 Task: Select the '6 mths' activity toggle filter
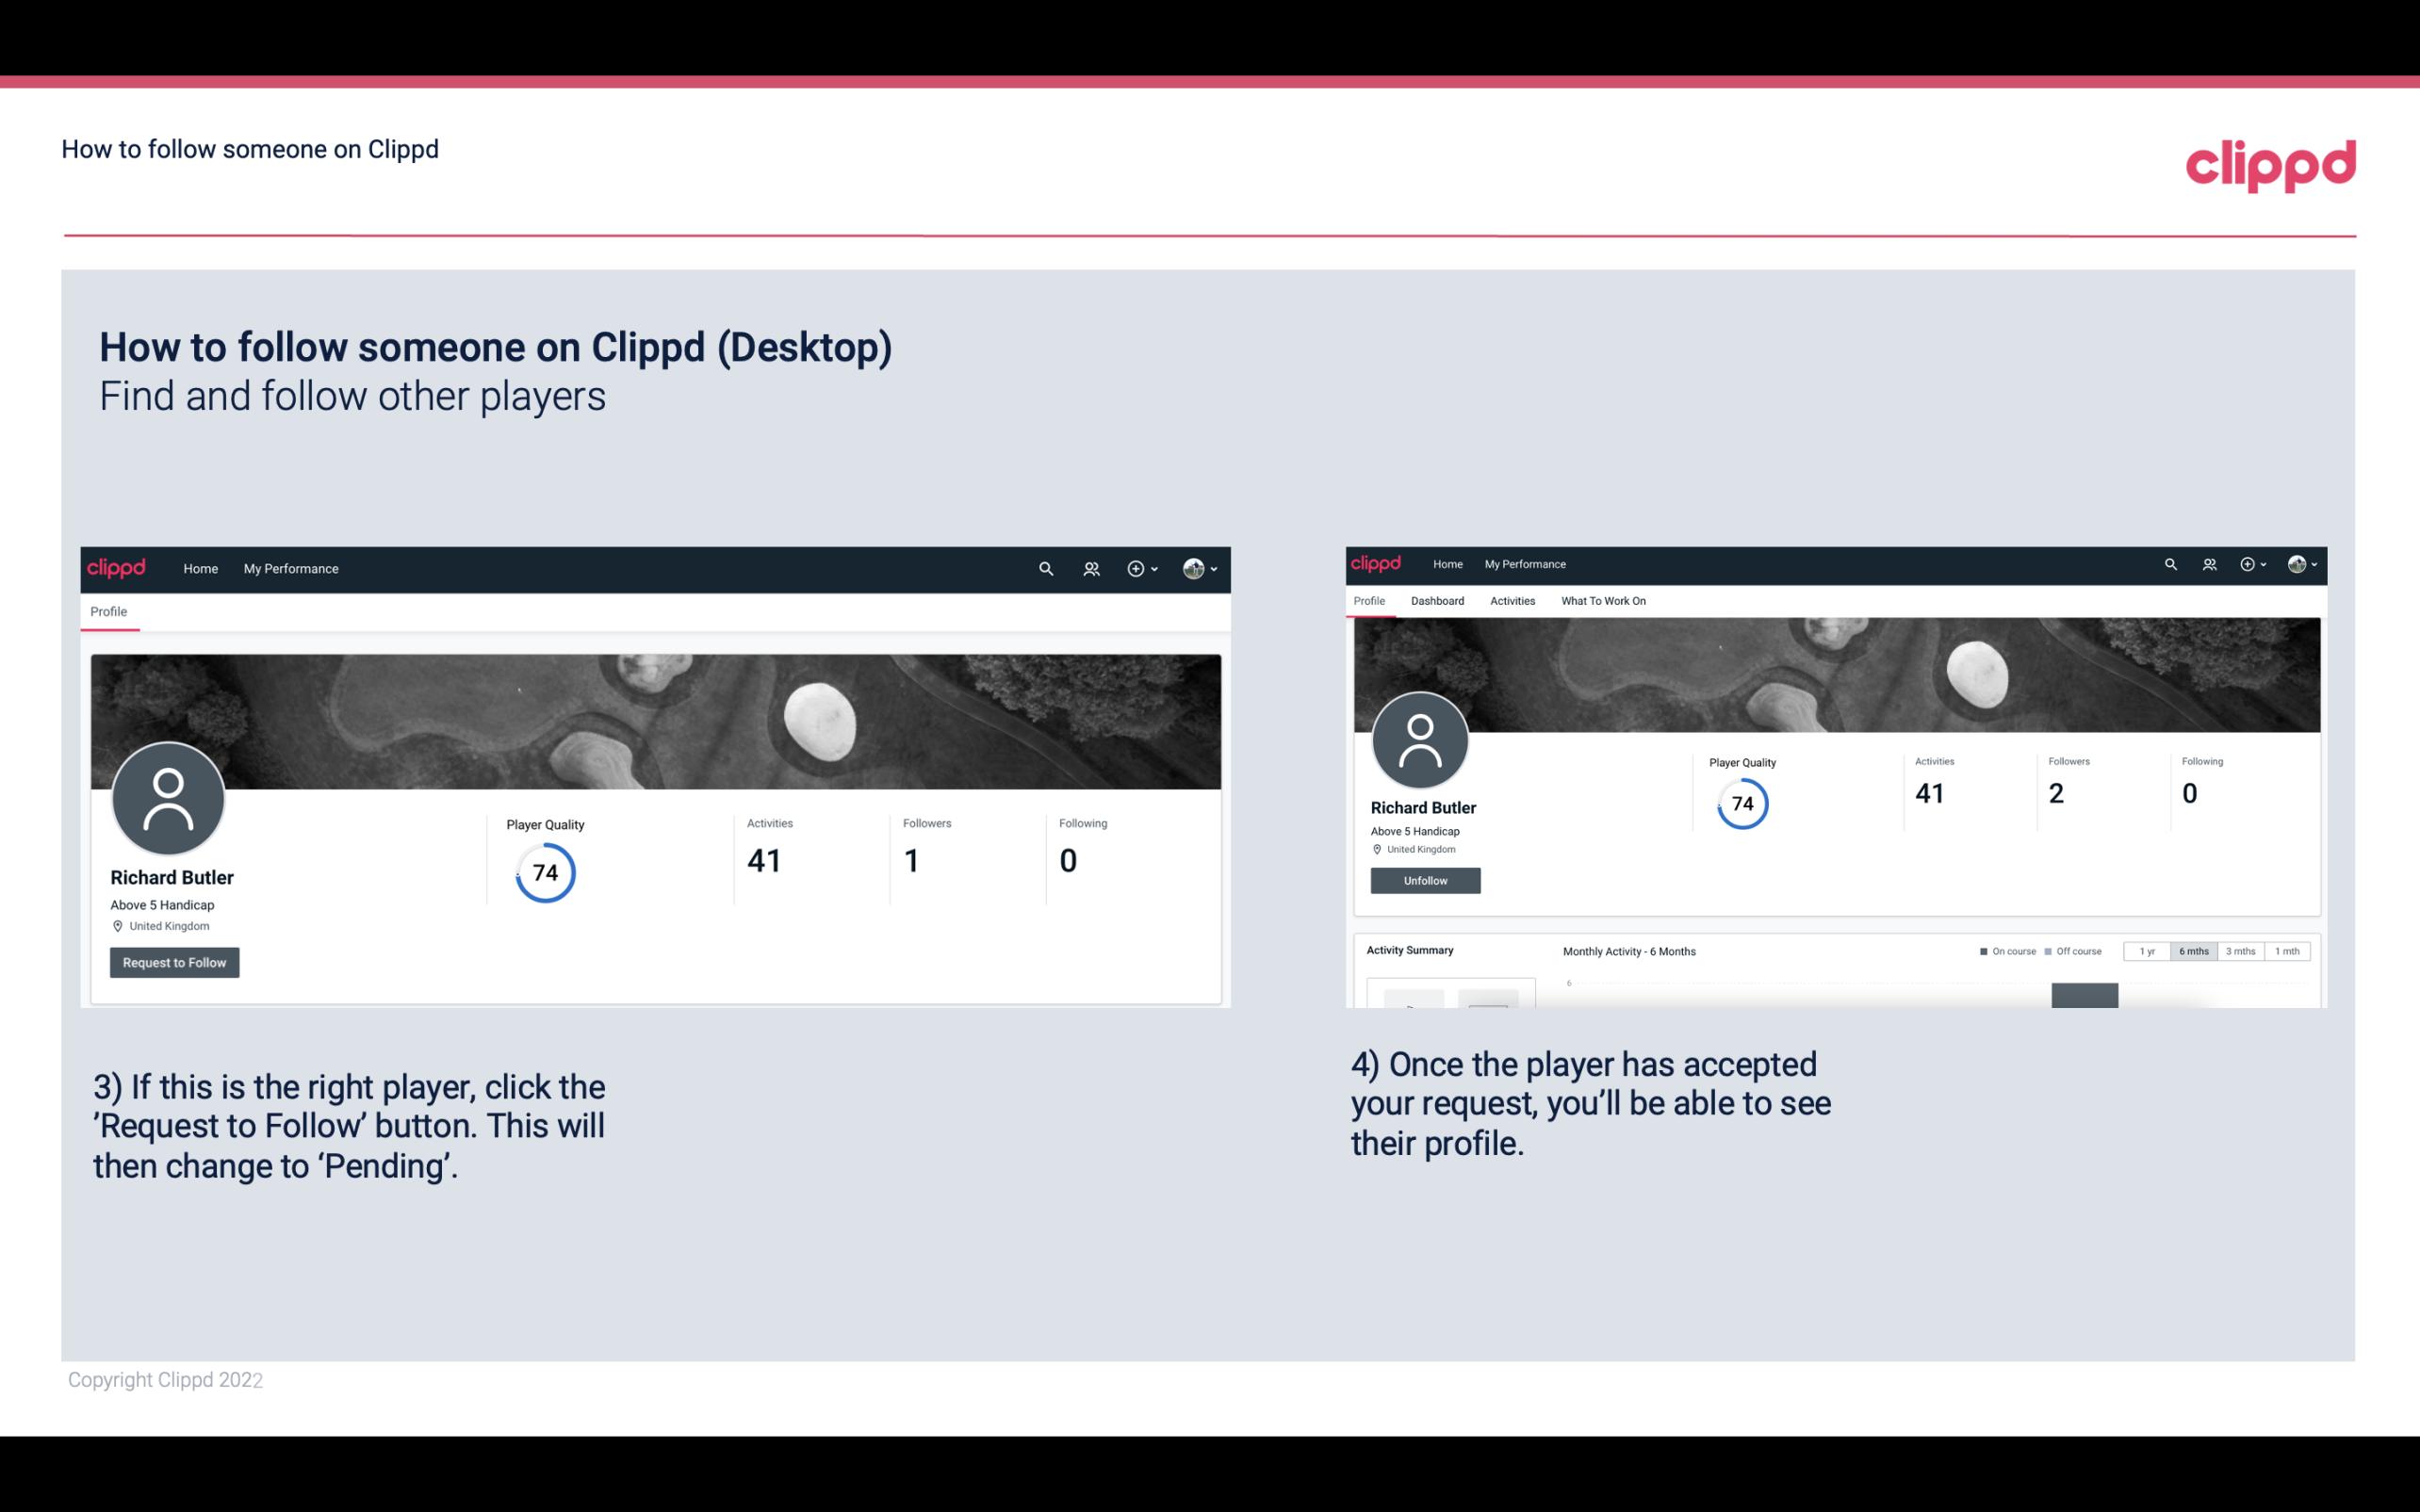[x=2194, y=951]
